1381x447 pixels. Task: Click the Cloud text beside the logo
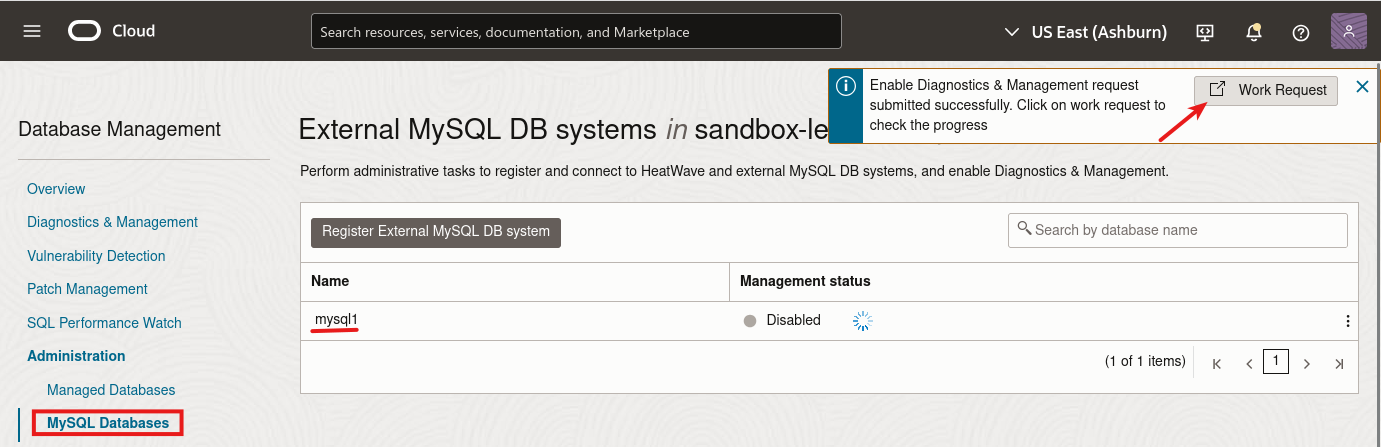[x=133, y=31]
